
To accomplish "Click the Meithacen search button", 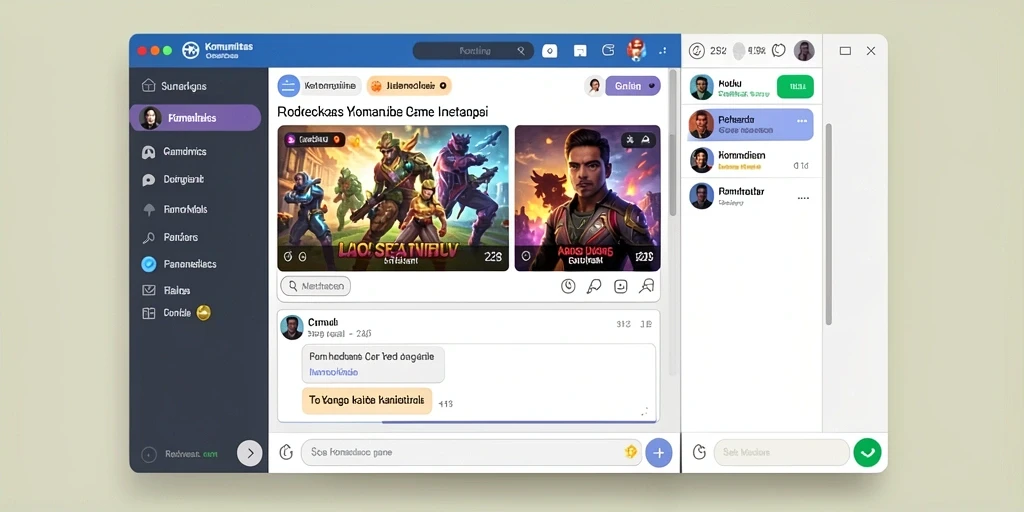I will [x=315, y=286].
